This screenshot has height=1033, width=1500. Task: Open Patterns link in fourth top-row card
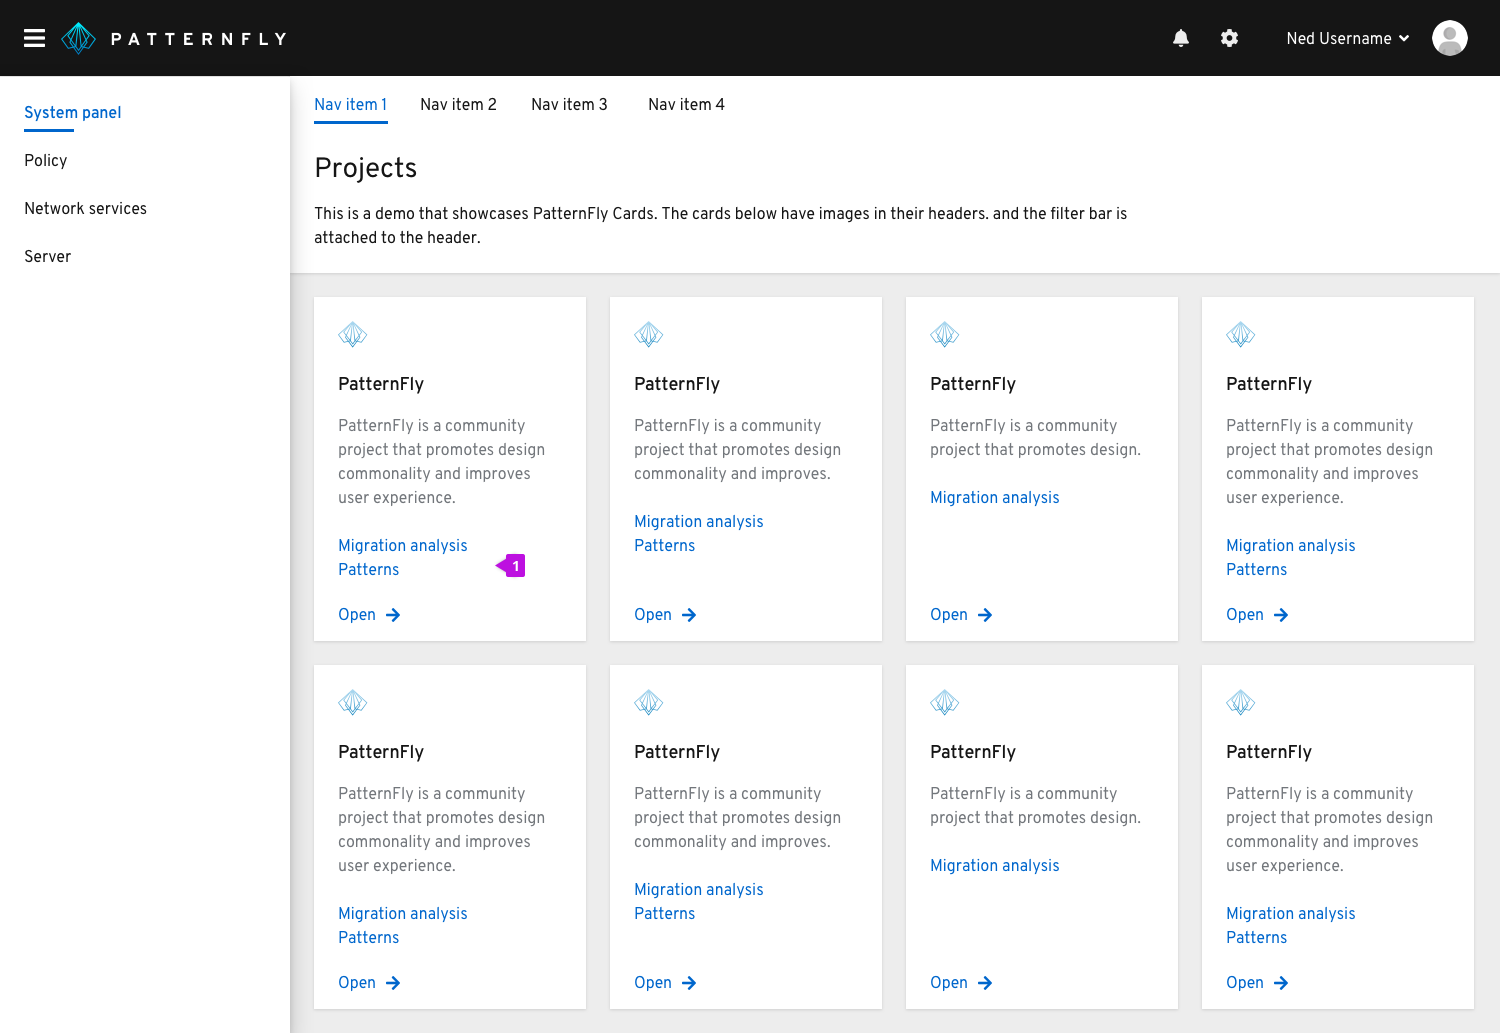[1257, 569]
